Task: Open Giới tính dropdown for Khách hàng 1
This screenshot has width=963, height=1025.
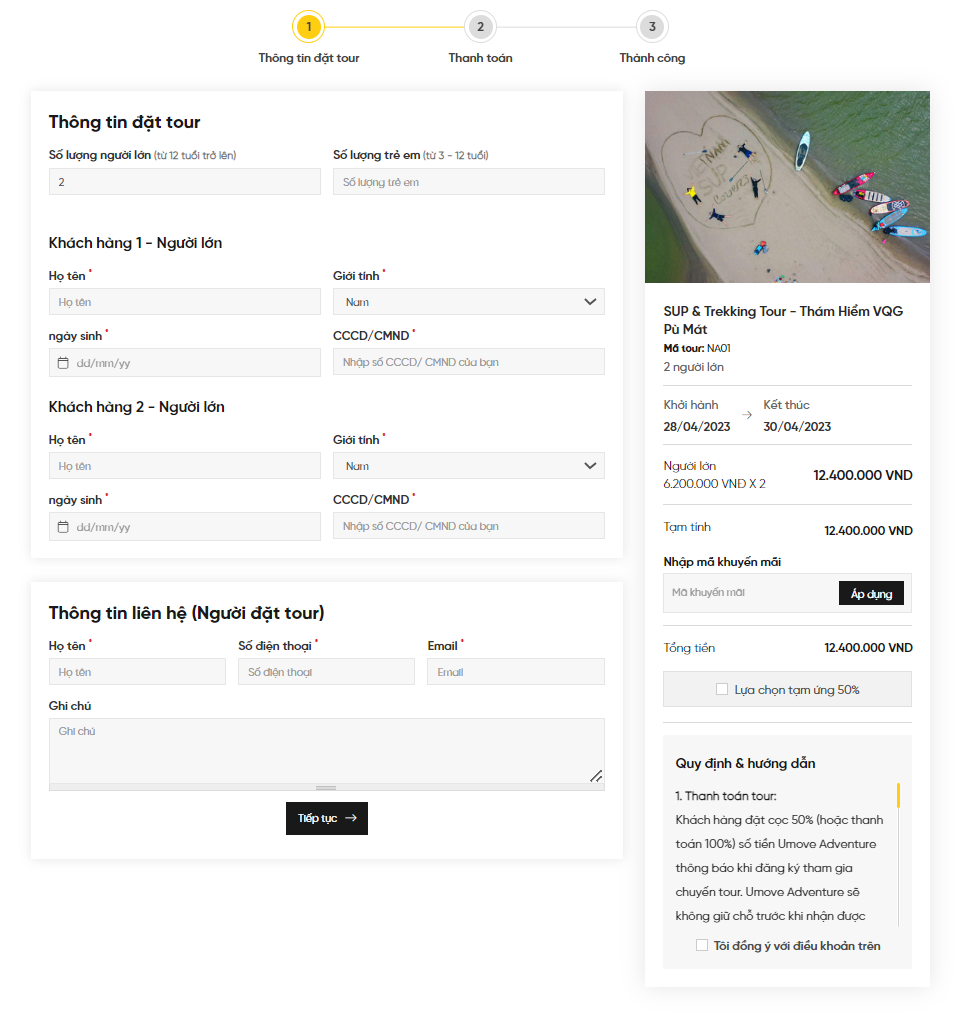Action: point(469,302)
